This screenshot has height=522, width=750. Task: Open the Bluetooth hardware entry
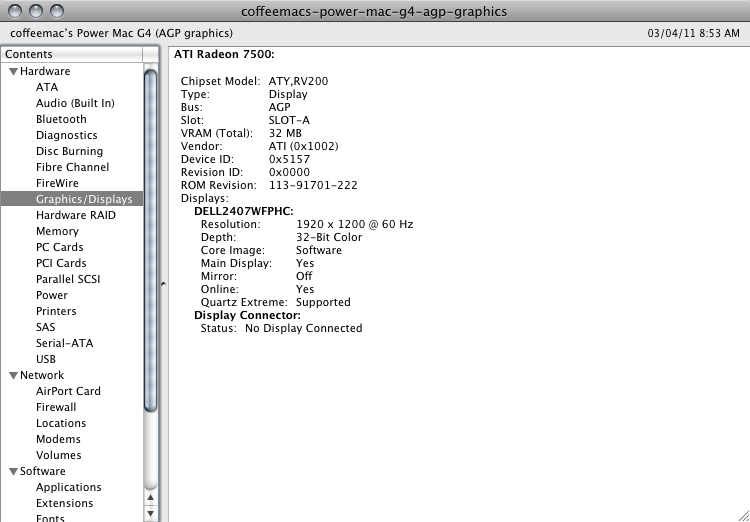tap(61, 119)
